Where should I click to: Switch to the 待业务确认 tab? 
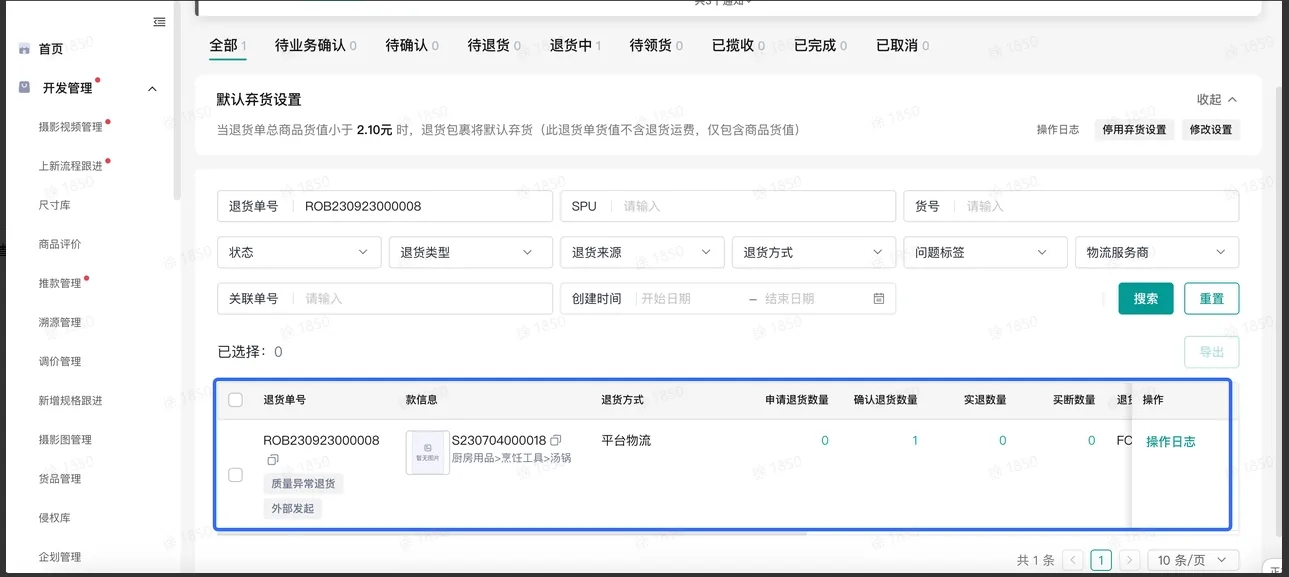pos(316,45)
